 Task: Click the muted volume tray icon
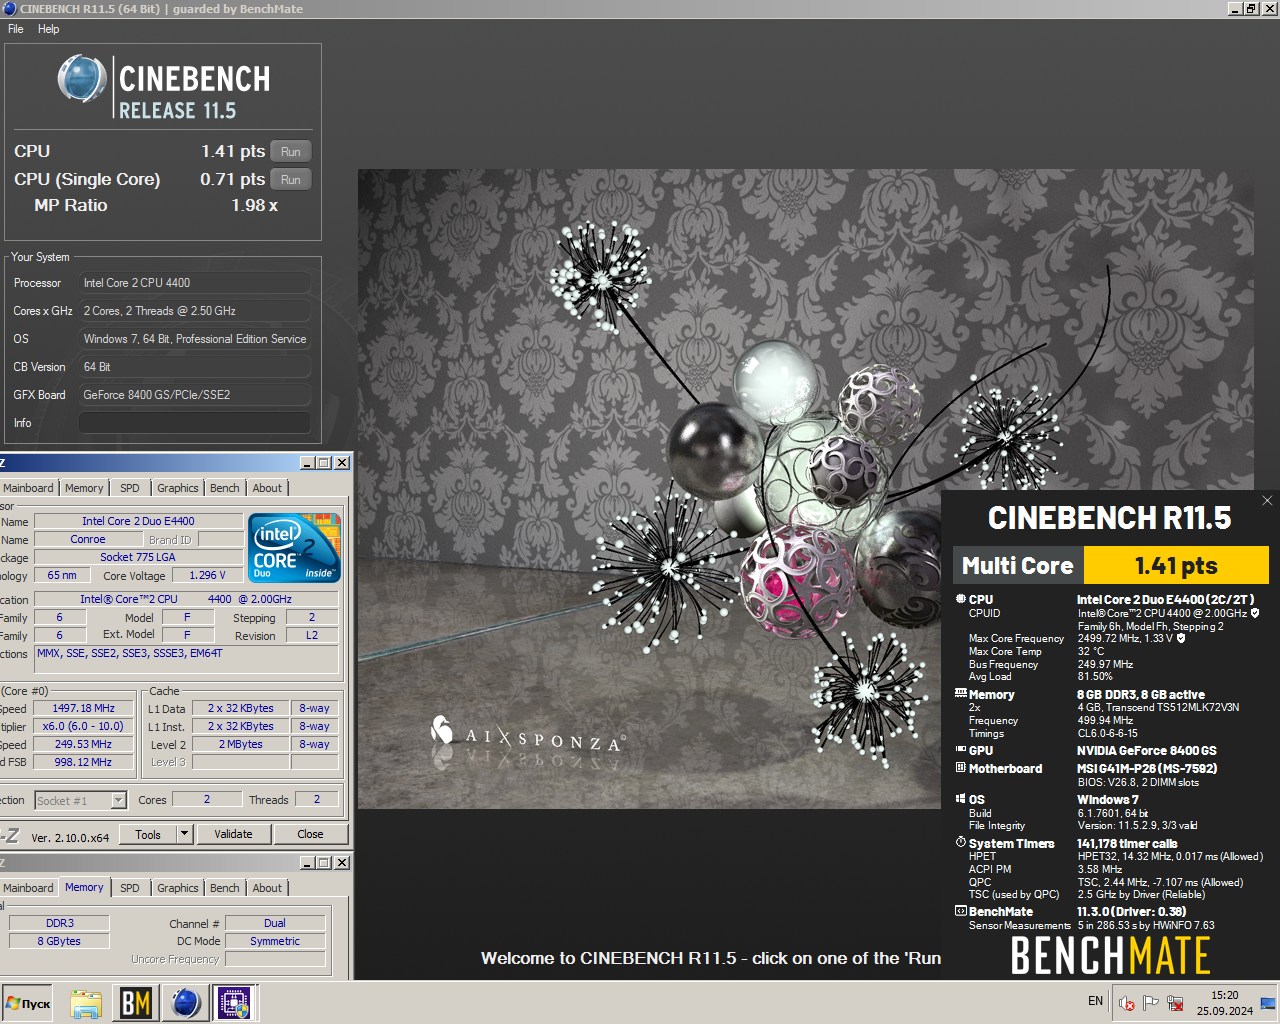pyautogui.click(x=1127, y=1003)
